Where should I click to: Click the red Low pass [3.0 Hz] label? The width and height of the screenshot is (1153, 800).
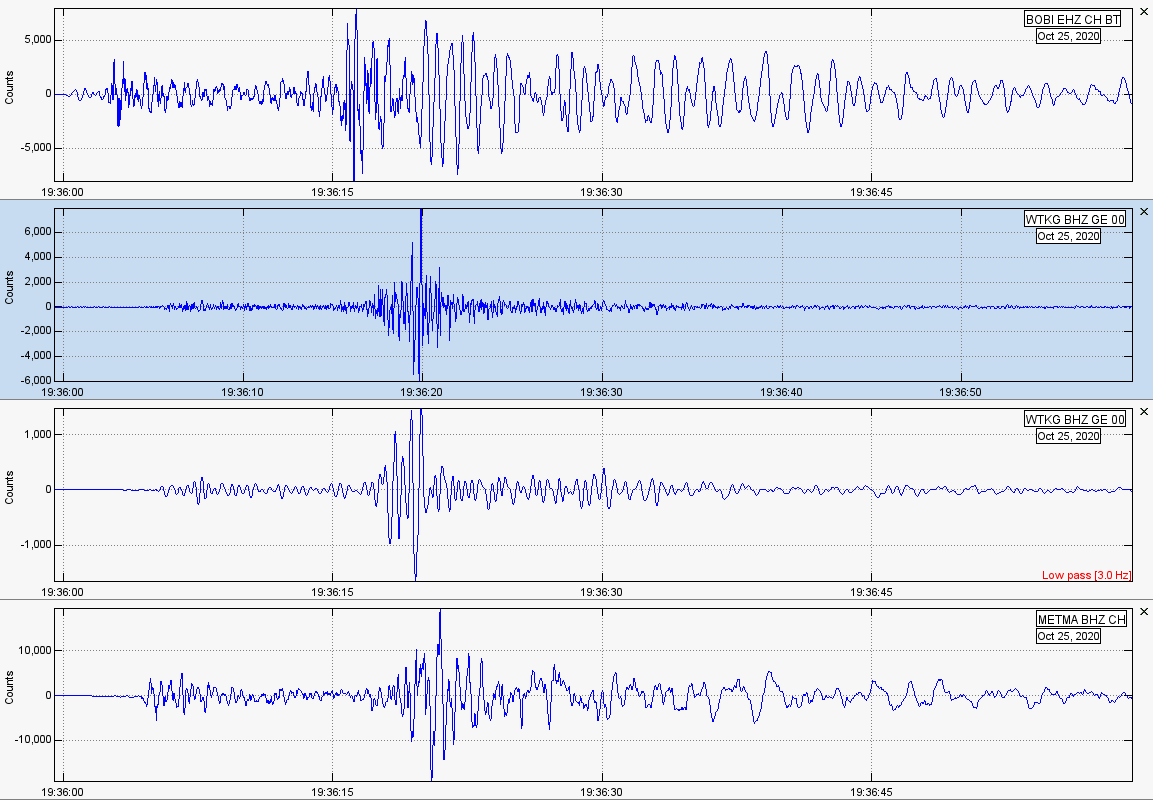[1085, 575]
